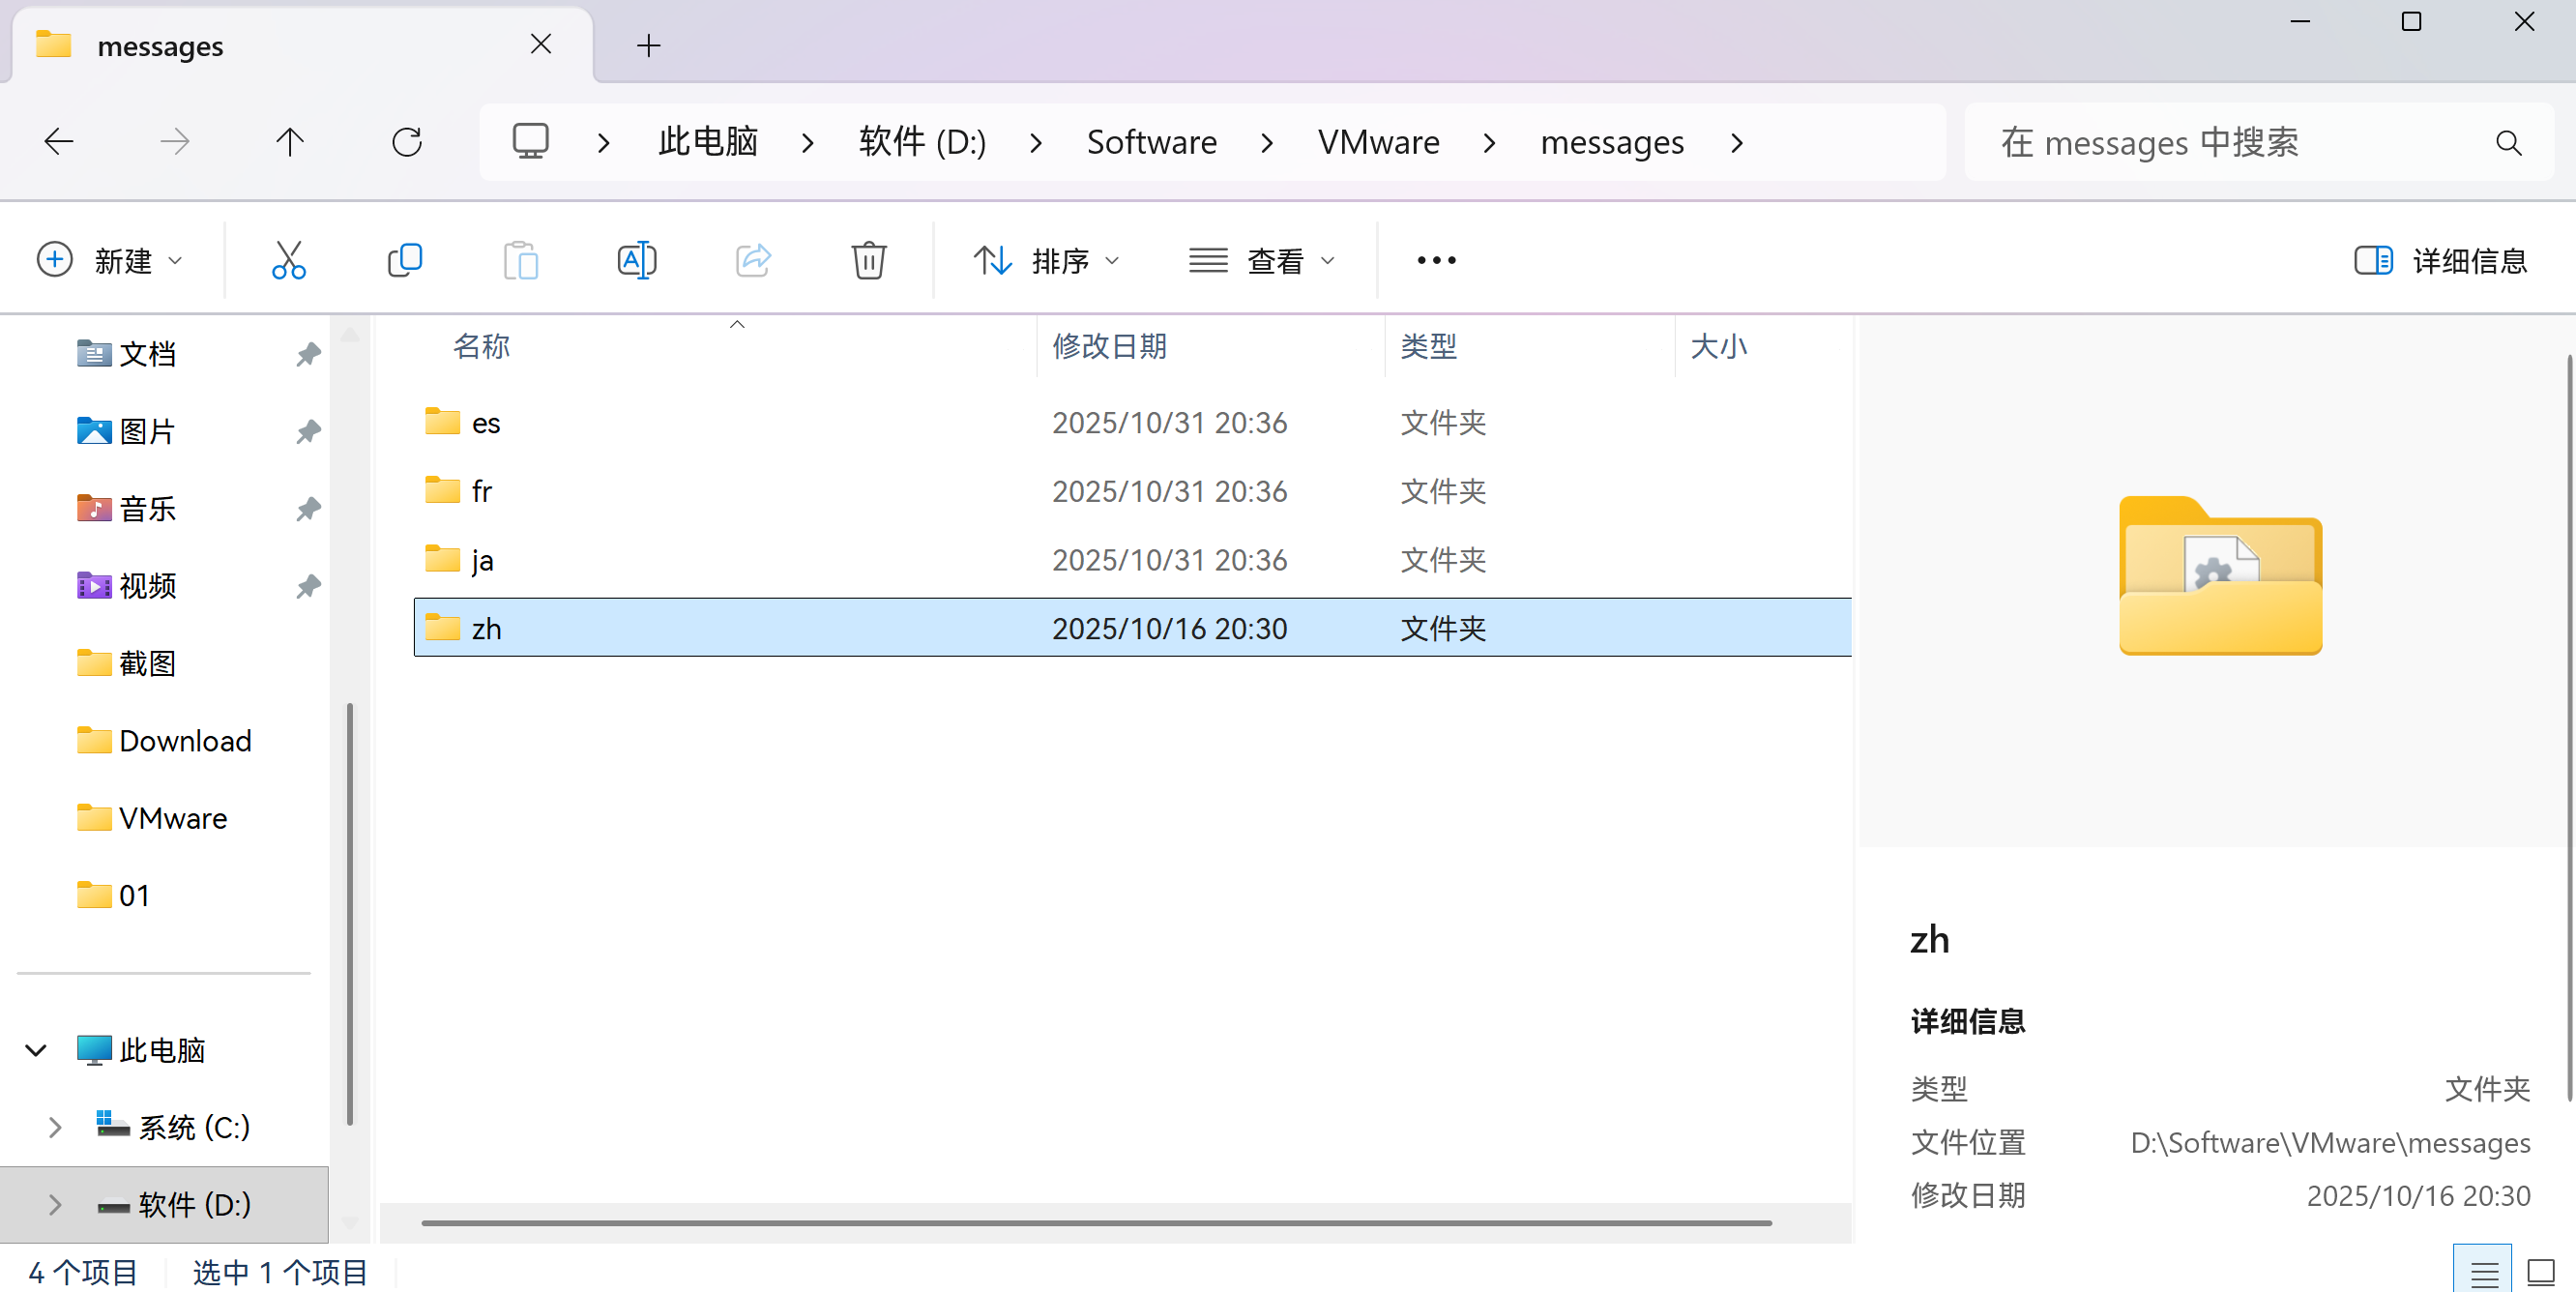Switch to large thumbnails view icon

tap(2541, 1272)
